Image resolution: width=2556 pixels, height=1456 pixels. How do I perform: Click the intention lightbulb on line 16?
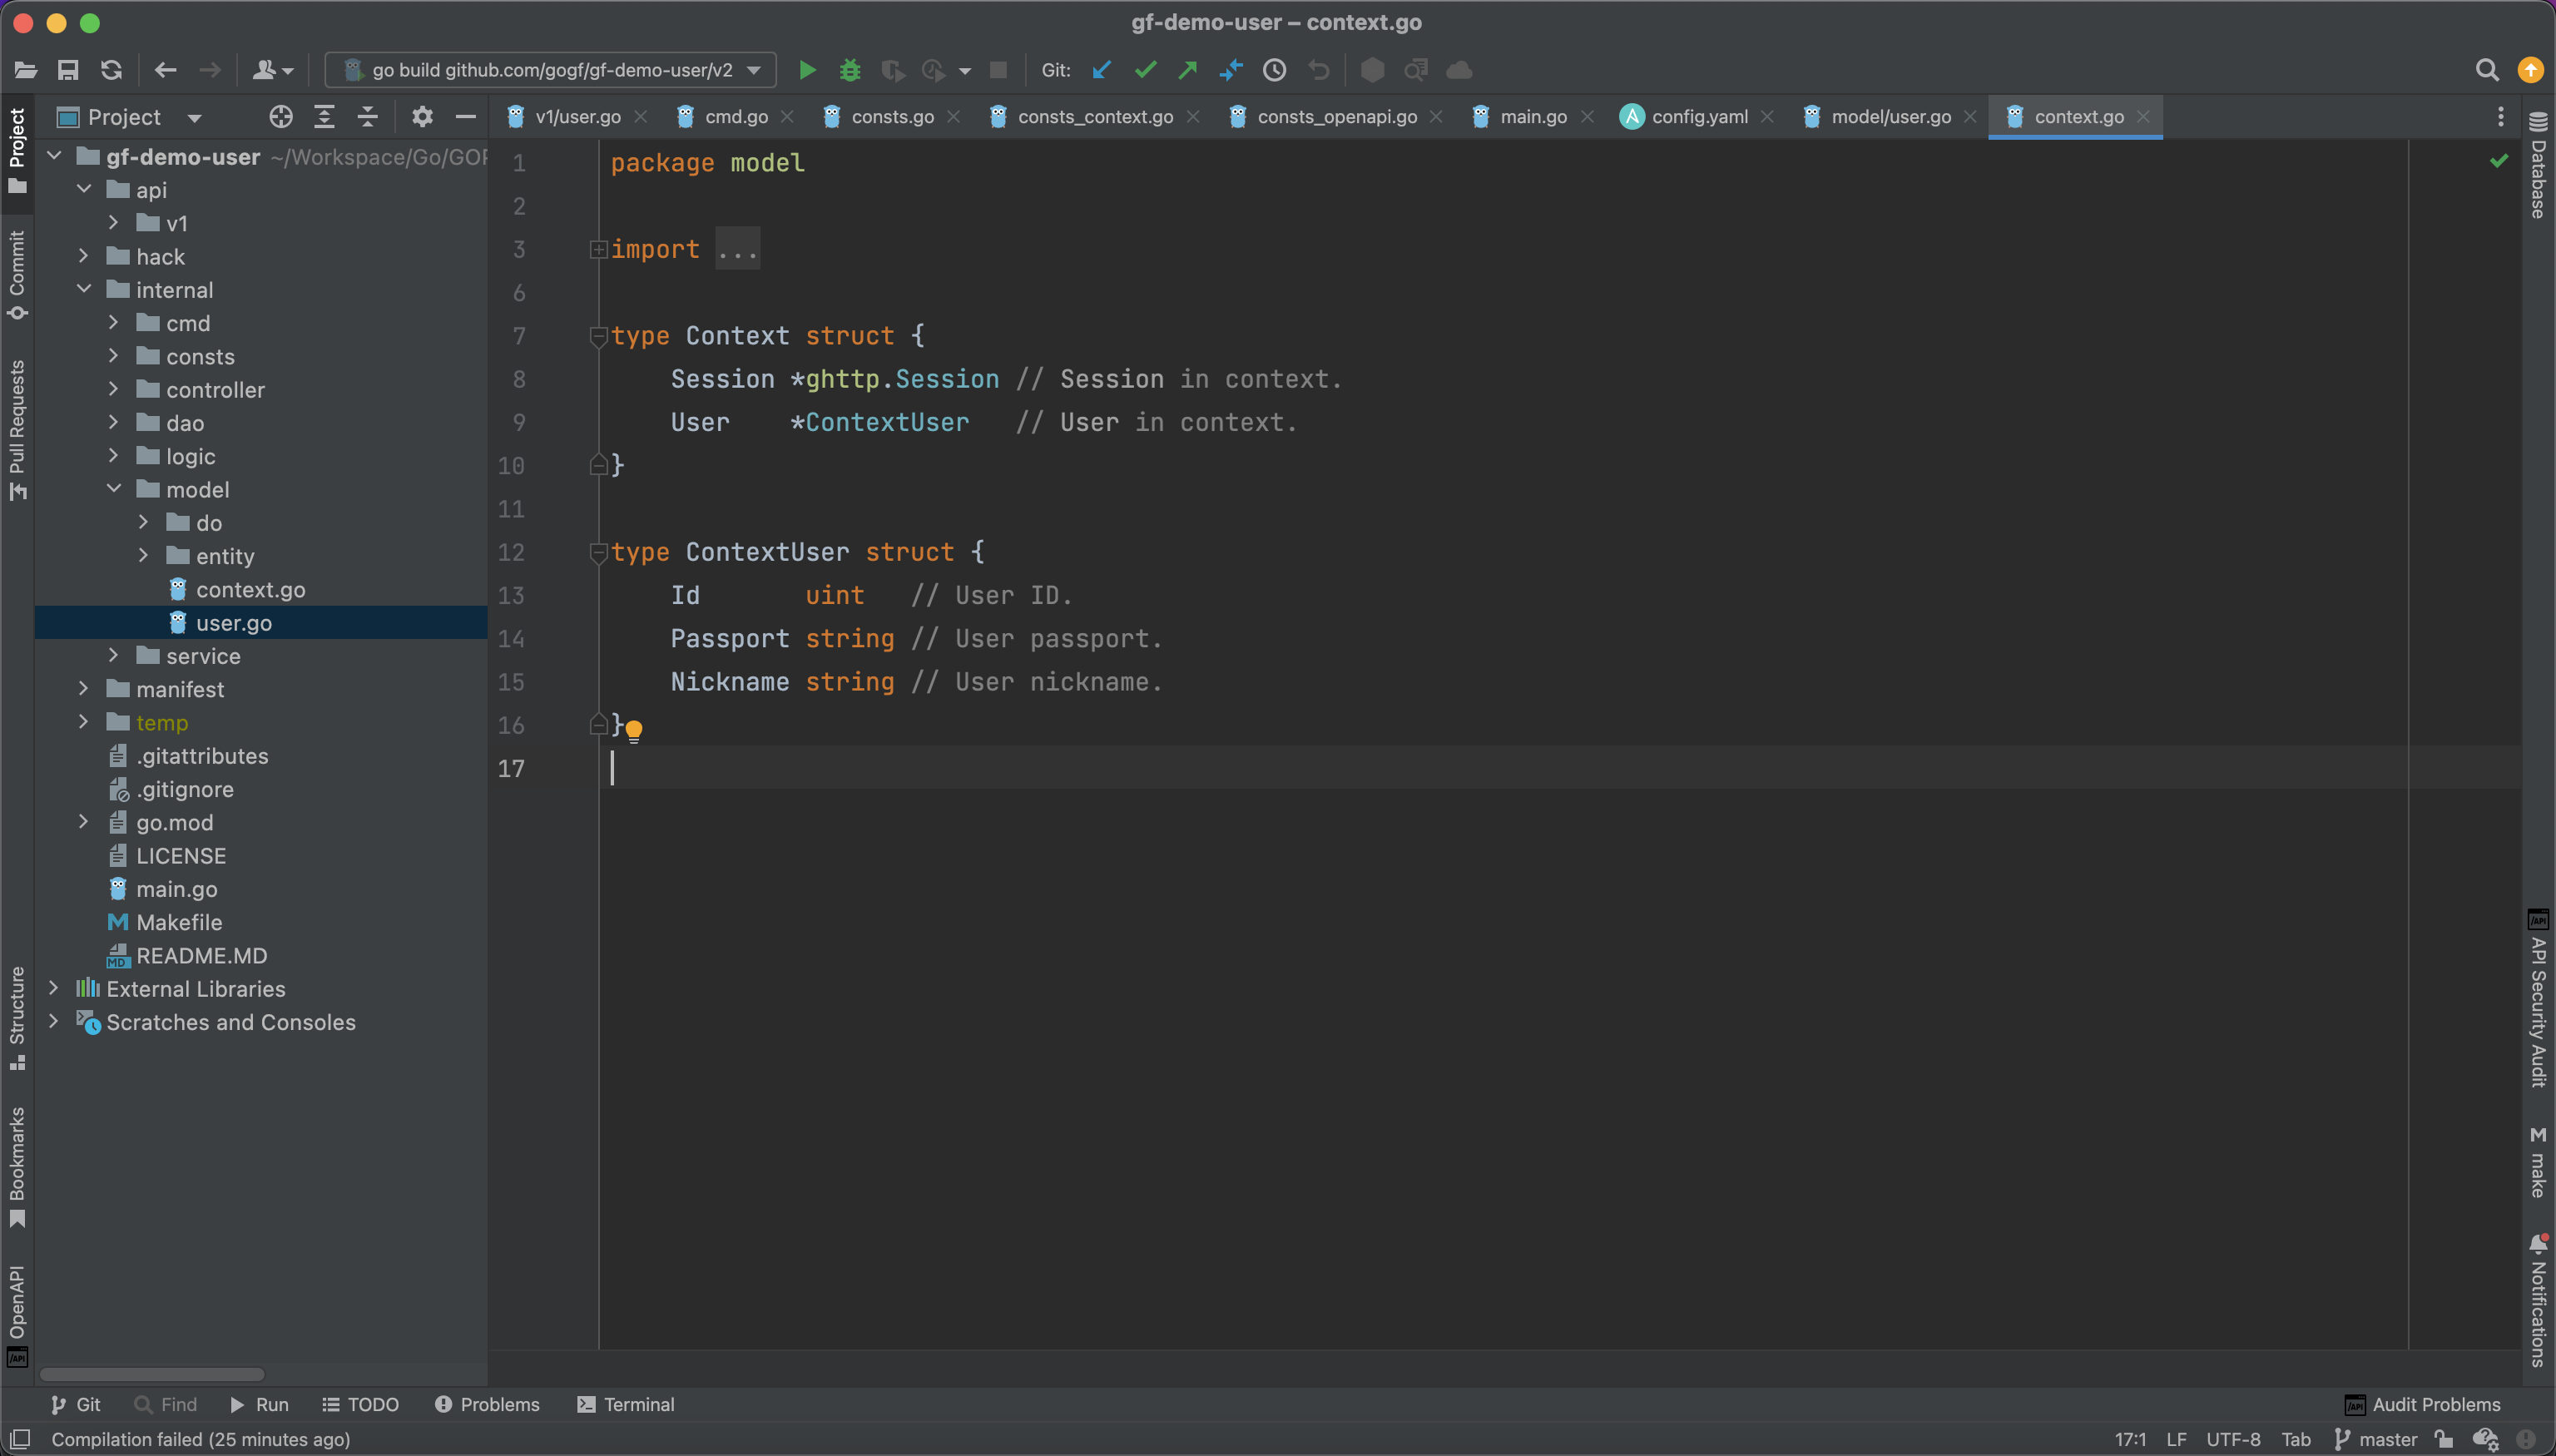coord(634,730)
